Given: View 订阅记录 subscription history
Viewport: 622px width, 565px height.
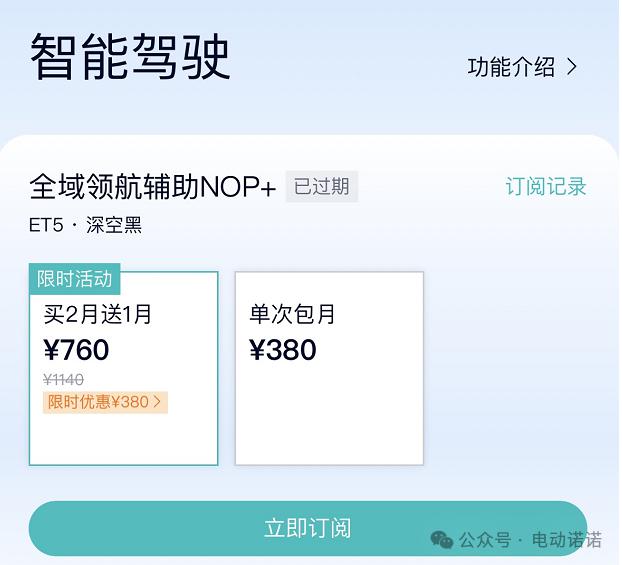Looking at the screenshot, I should pos(546,187).
